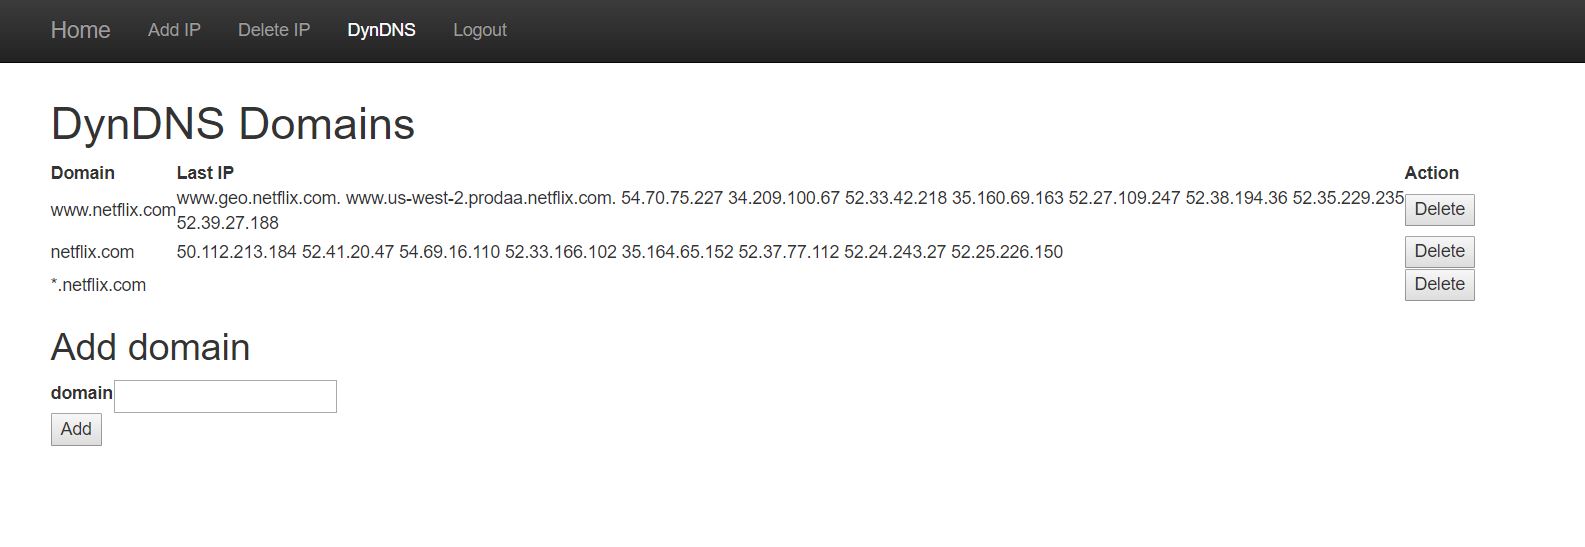Click the Add domain section heading
Screen dimensions: 1585x547
pyautogui.click(x=150, y=347)
